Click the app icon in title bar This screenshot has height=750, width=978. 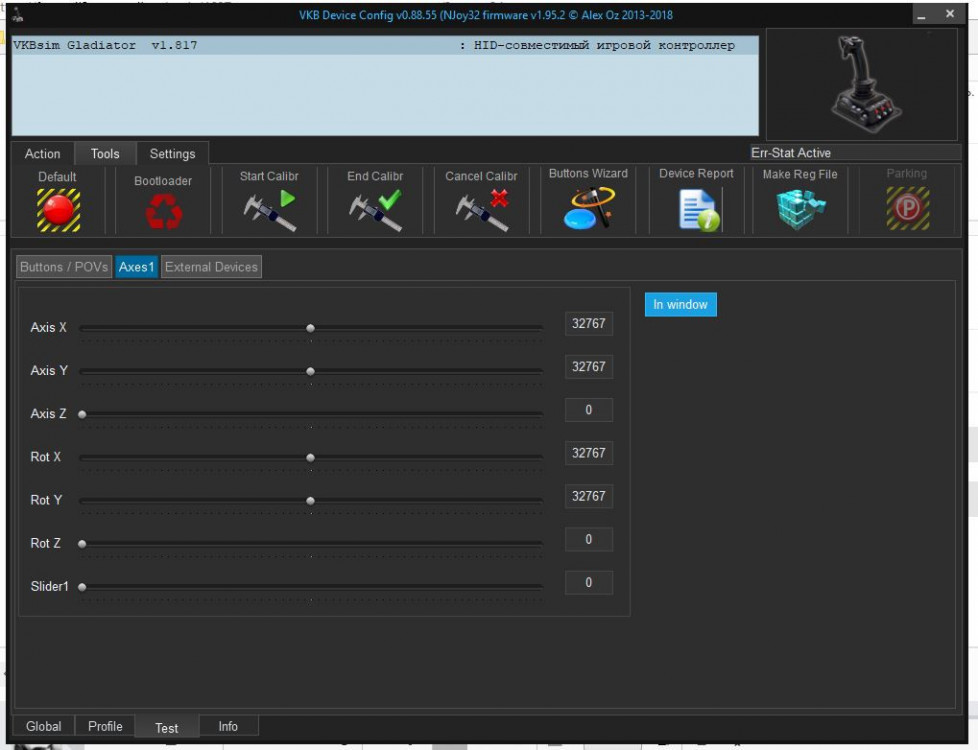coord(17,14)
